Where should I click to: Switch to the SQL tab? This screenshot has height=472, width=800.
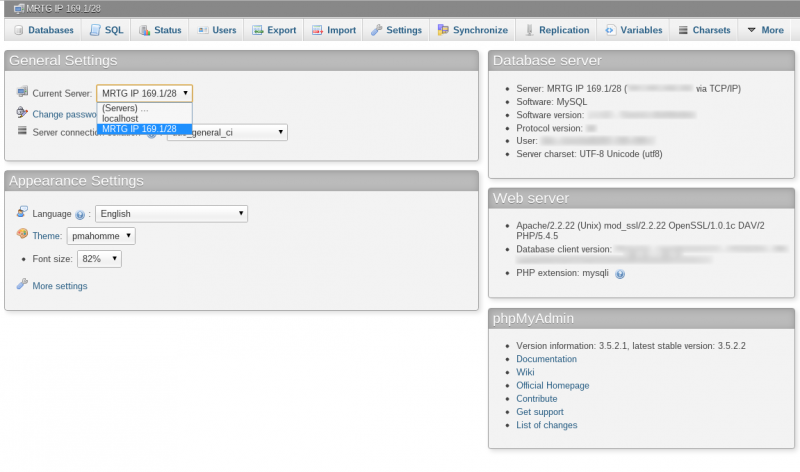[x=106, y=30]
